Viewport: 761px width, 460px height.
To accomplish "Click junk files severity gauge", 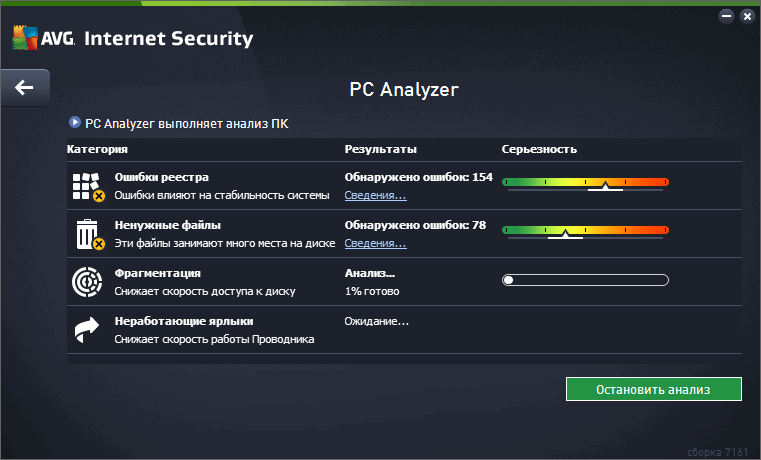I will click(585, 232).
